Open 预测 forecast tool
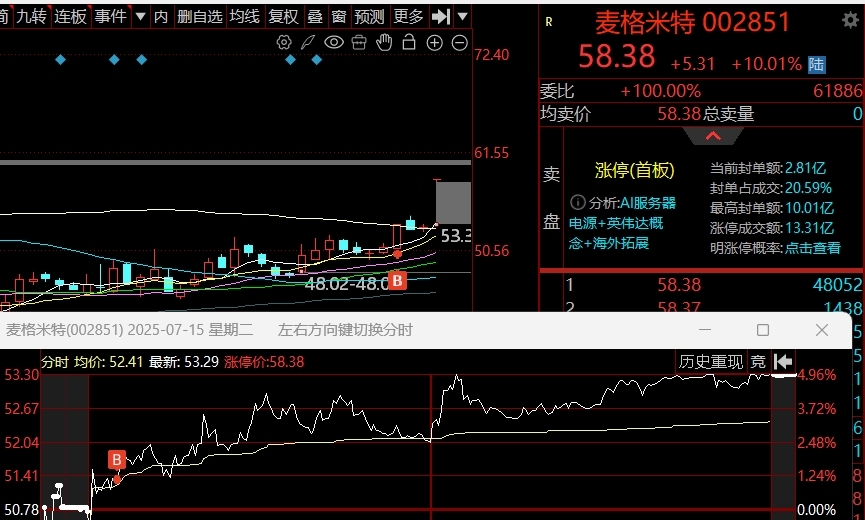 click(369, 17)
